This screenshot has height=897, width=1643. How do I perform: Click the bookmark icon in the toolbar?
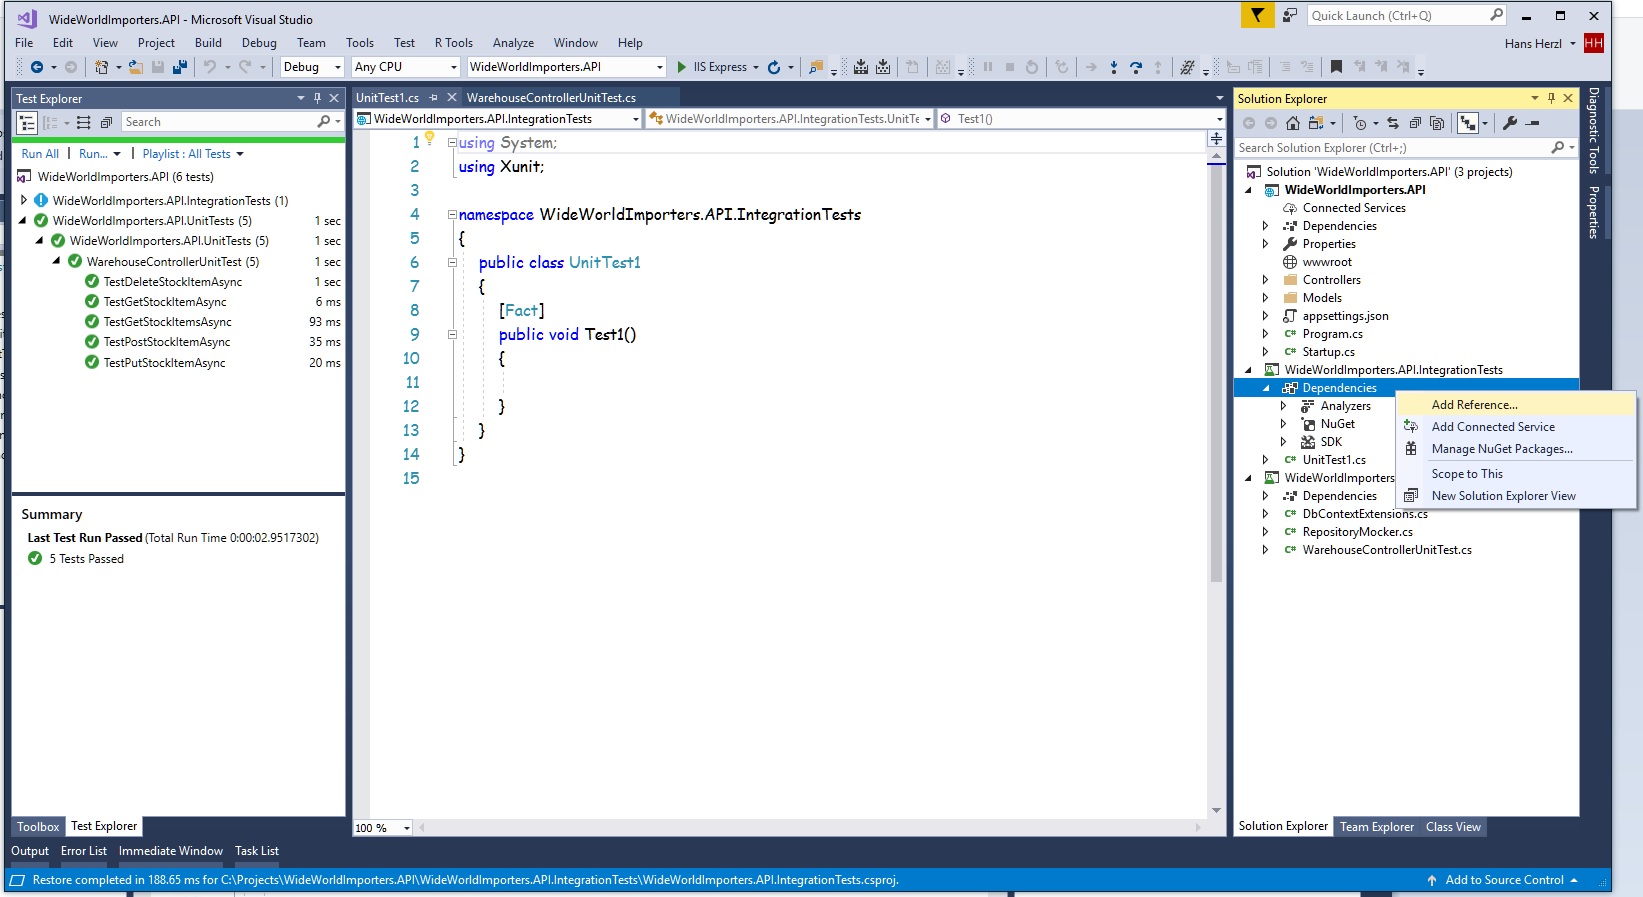click(1336, 67)
